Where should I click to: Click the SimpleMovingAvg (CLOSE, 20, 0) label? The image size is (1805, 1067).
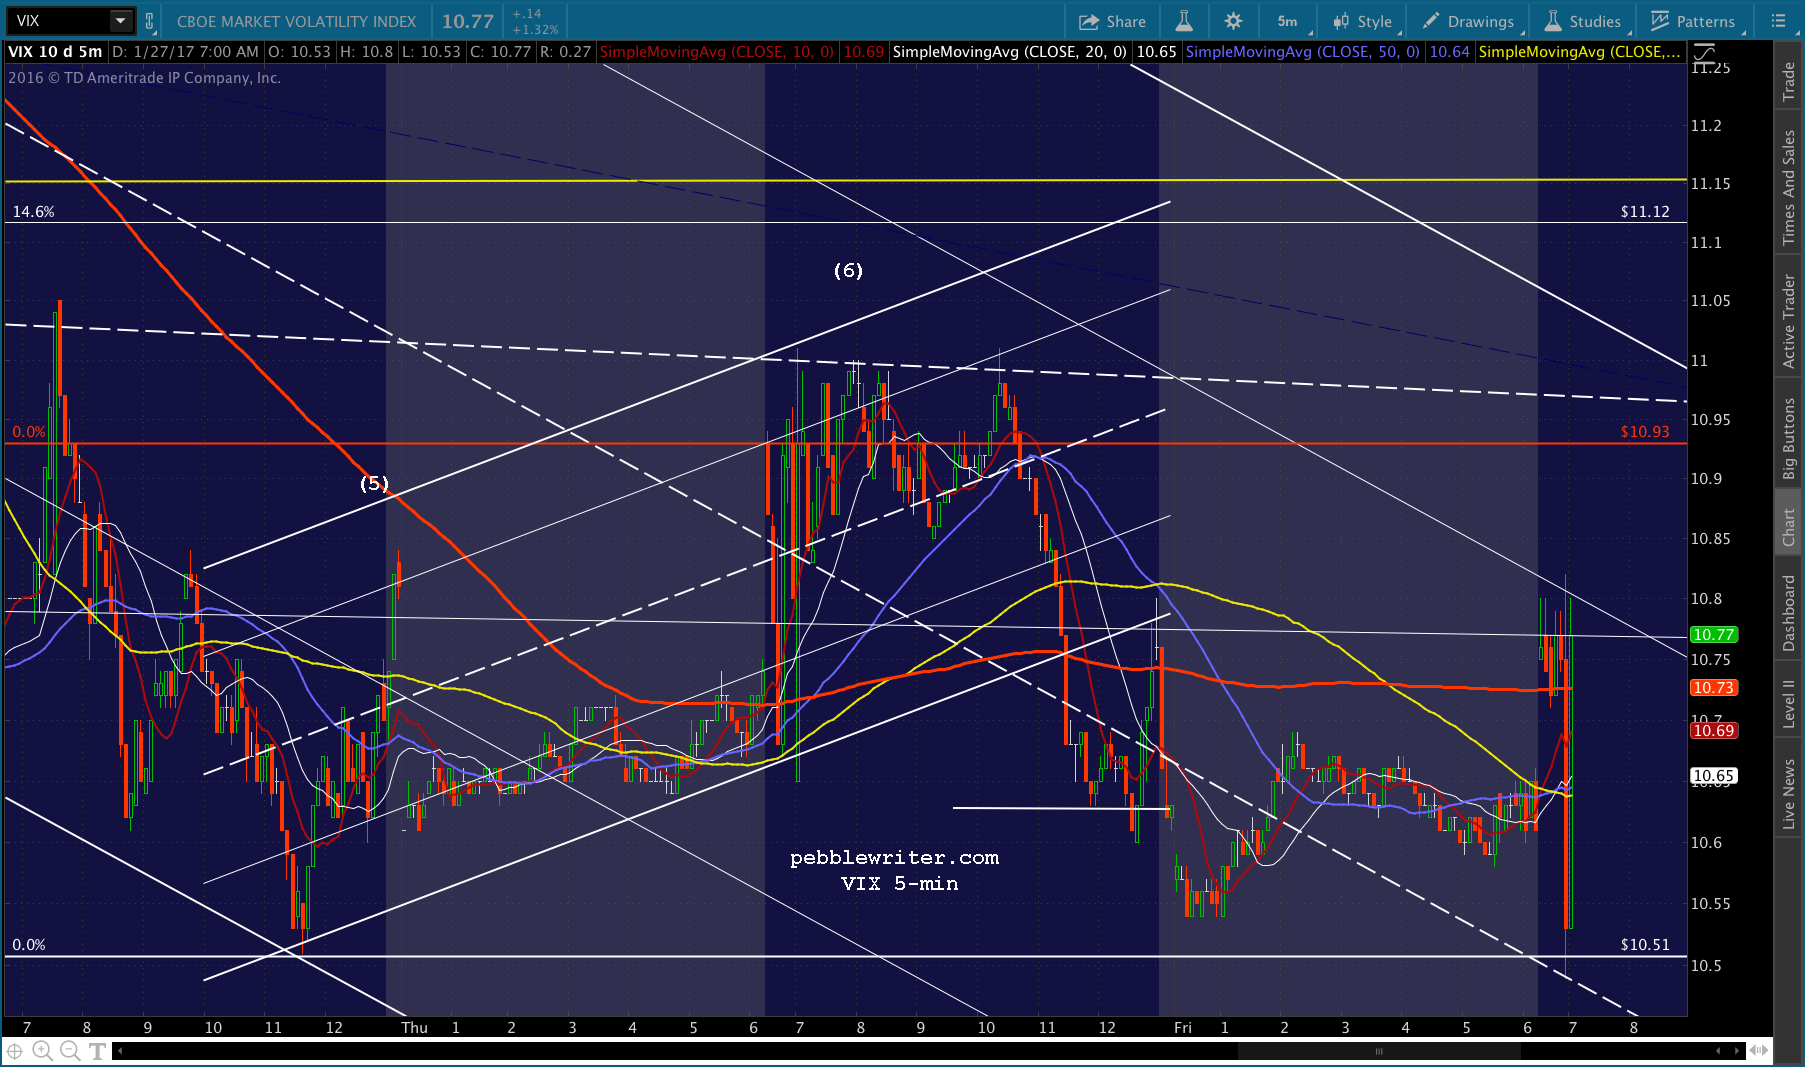pyautogui.click(x=1009, y=51)
